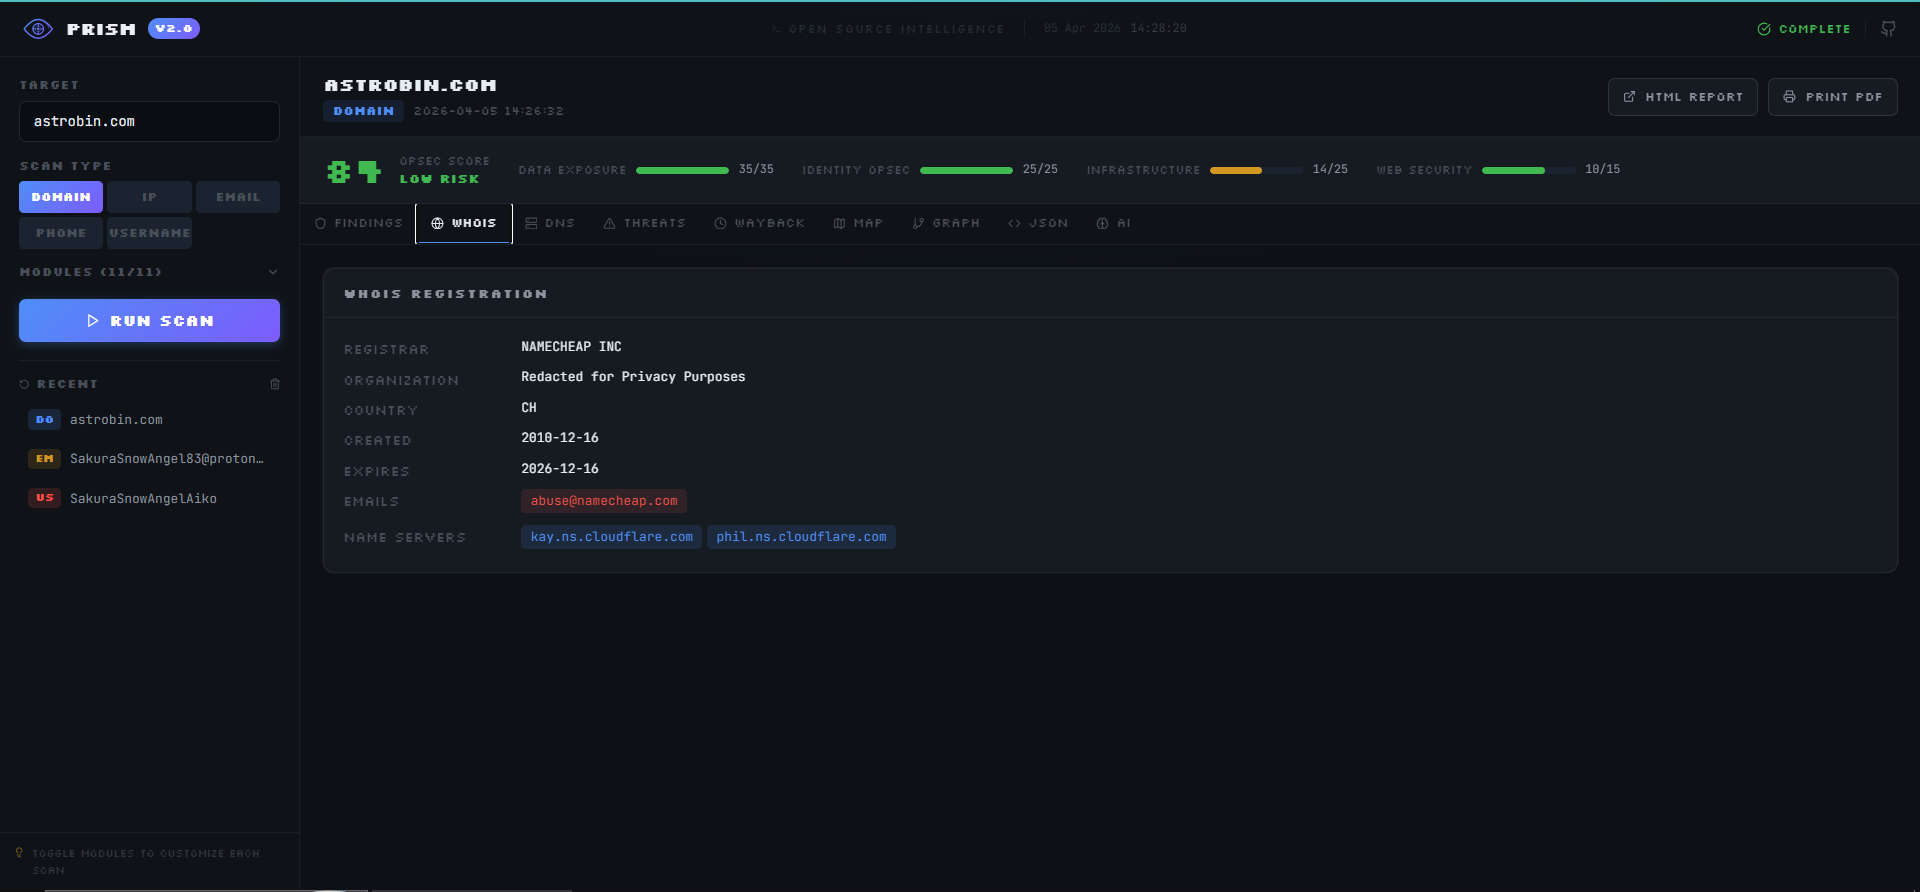This screenshot has height=892, width=1920.
Task: Open the GitHub icon in top right
Action: click(1888, 29)
